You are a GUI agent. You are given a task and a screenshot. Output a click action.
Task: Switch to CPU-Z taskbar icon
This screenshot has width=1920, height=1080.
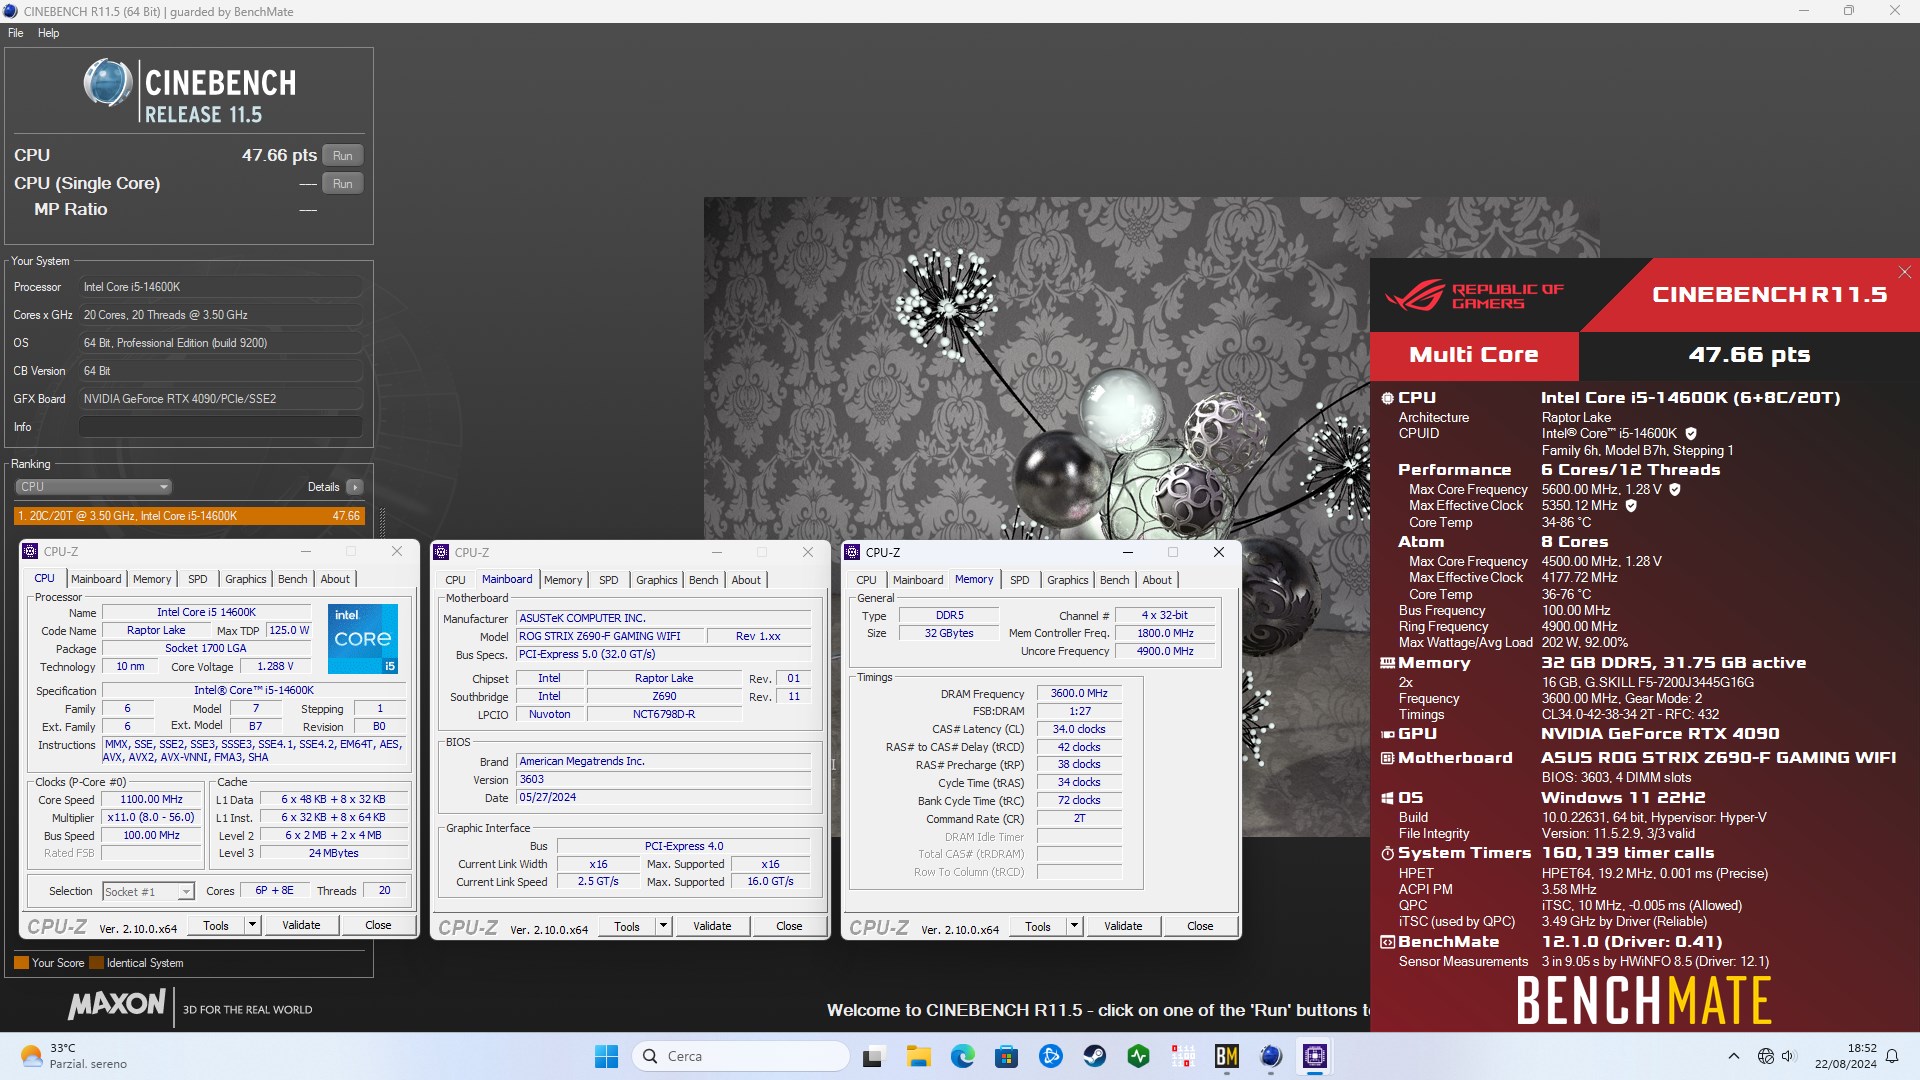point(1314,1056)
